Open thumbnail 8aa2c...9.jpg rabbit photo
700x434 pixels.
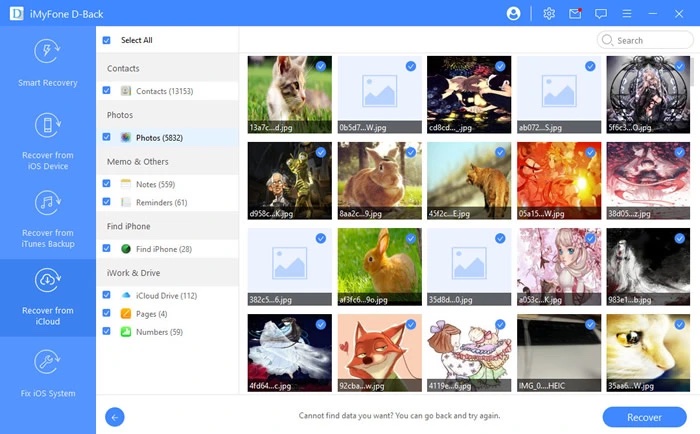coord(379,180)
